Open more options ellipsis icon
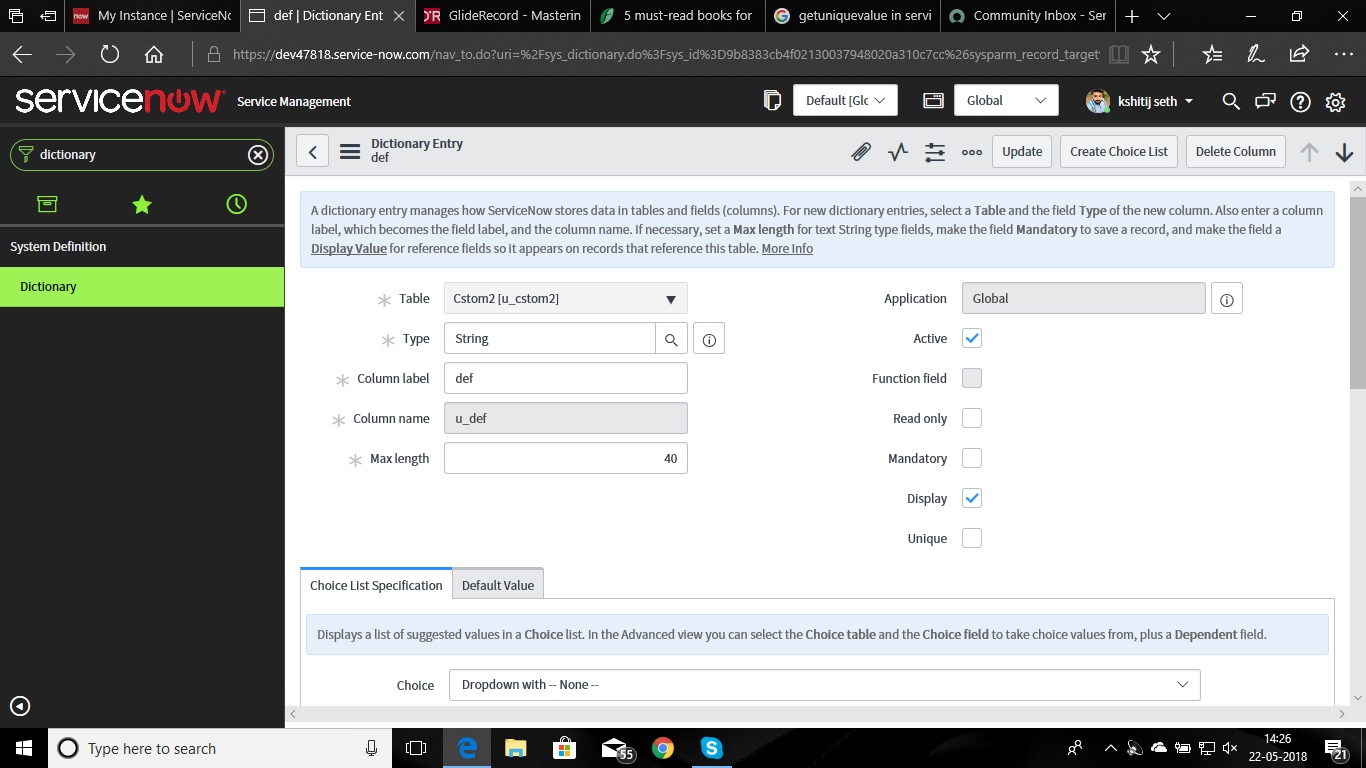 [972, 152]
